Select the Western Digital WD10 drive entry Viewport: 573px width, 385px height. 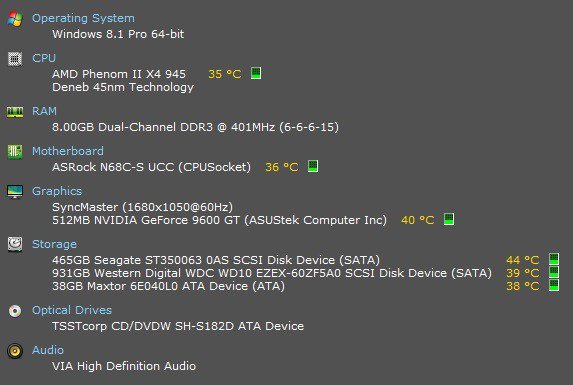(272, 273)
